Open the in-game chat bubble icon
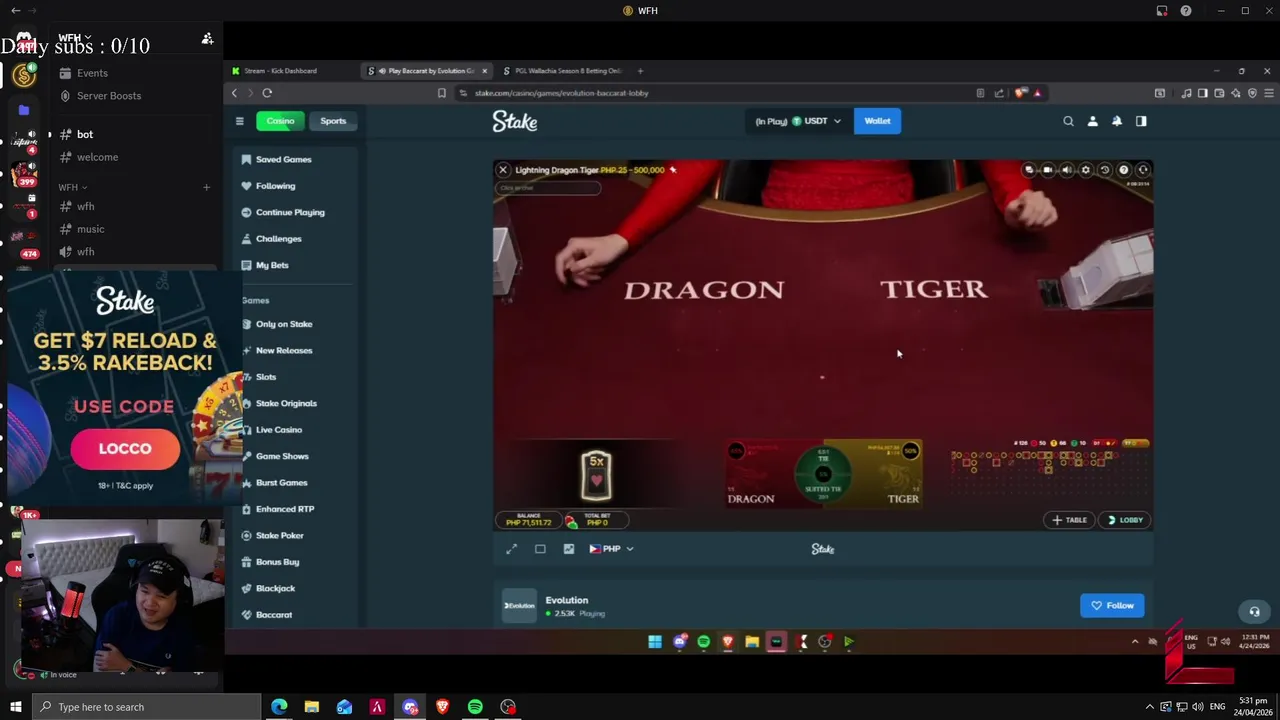1280x720 pixels. pyautogui.click(x=1028, y=170)
